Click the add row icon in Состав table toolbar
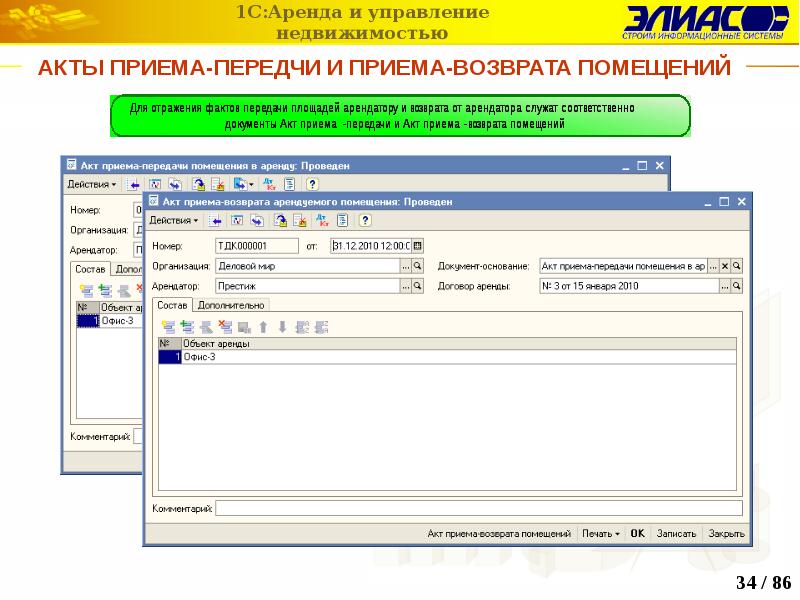Viewport: 800px width, 600px height. 168,326
